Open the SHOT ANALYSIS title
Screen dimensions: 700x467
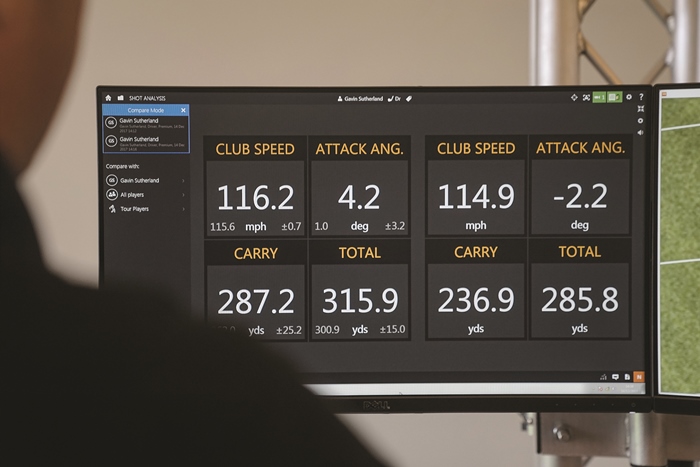[147, 98]
